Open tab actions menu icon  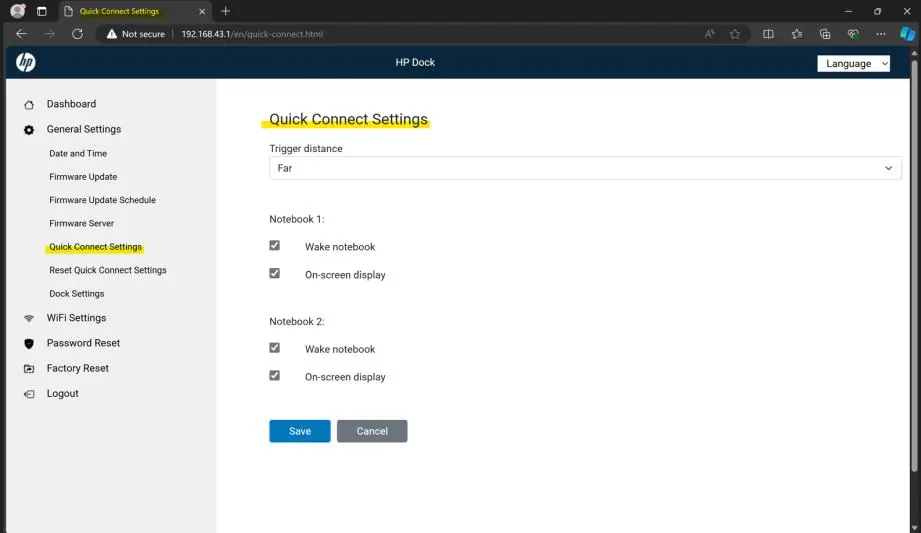coord(42,11)
